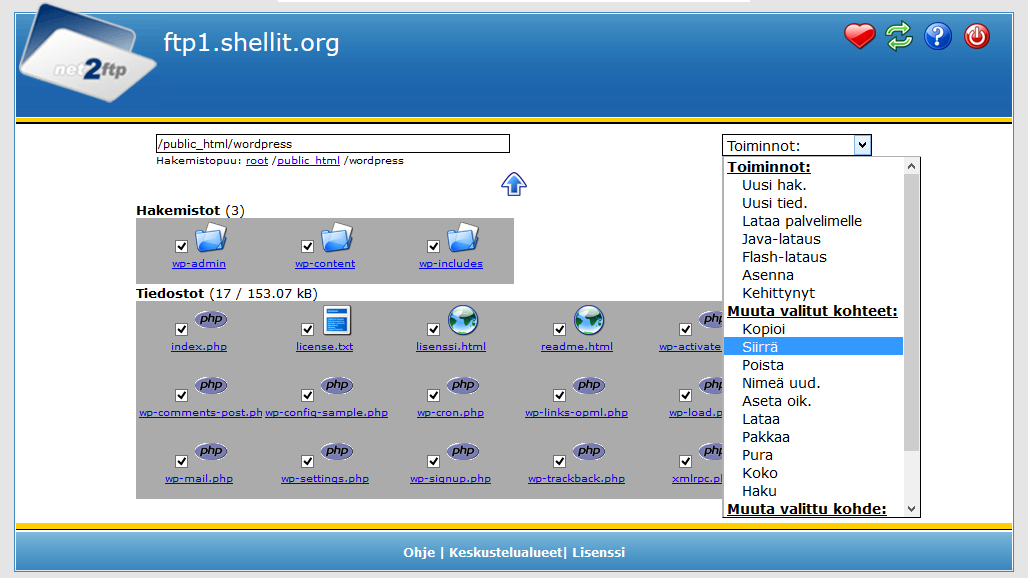
Task: Click the index.php file icon
Action: click(210, 319)
